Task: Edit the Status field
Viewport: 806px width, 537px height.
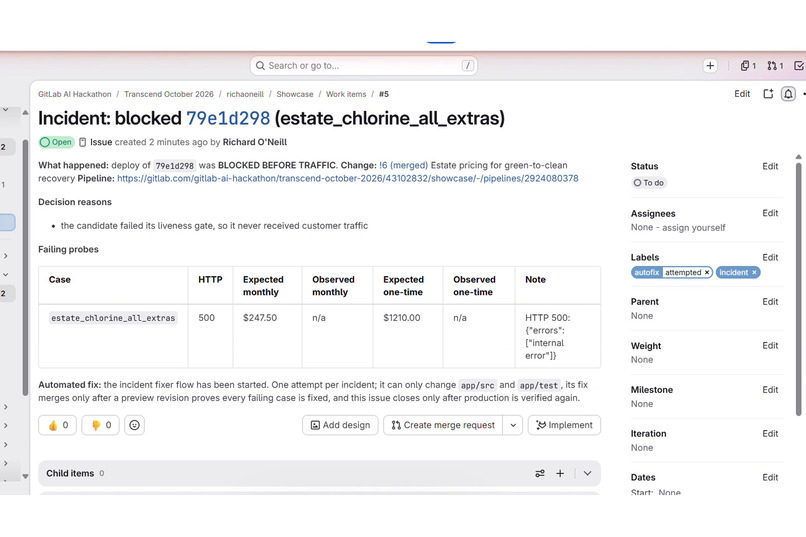Action: (x=770, y=166)
